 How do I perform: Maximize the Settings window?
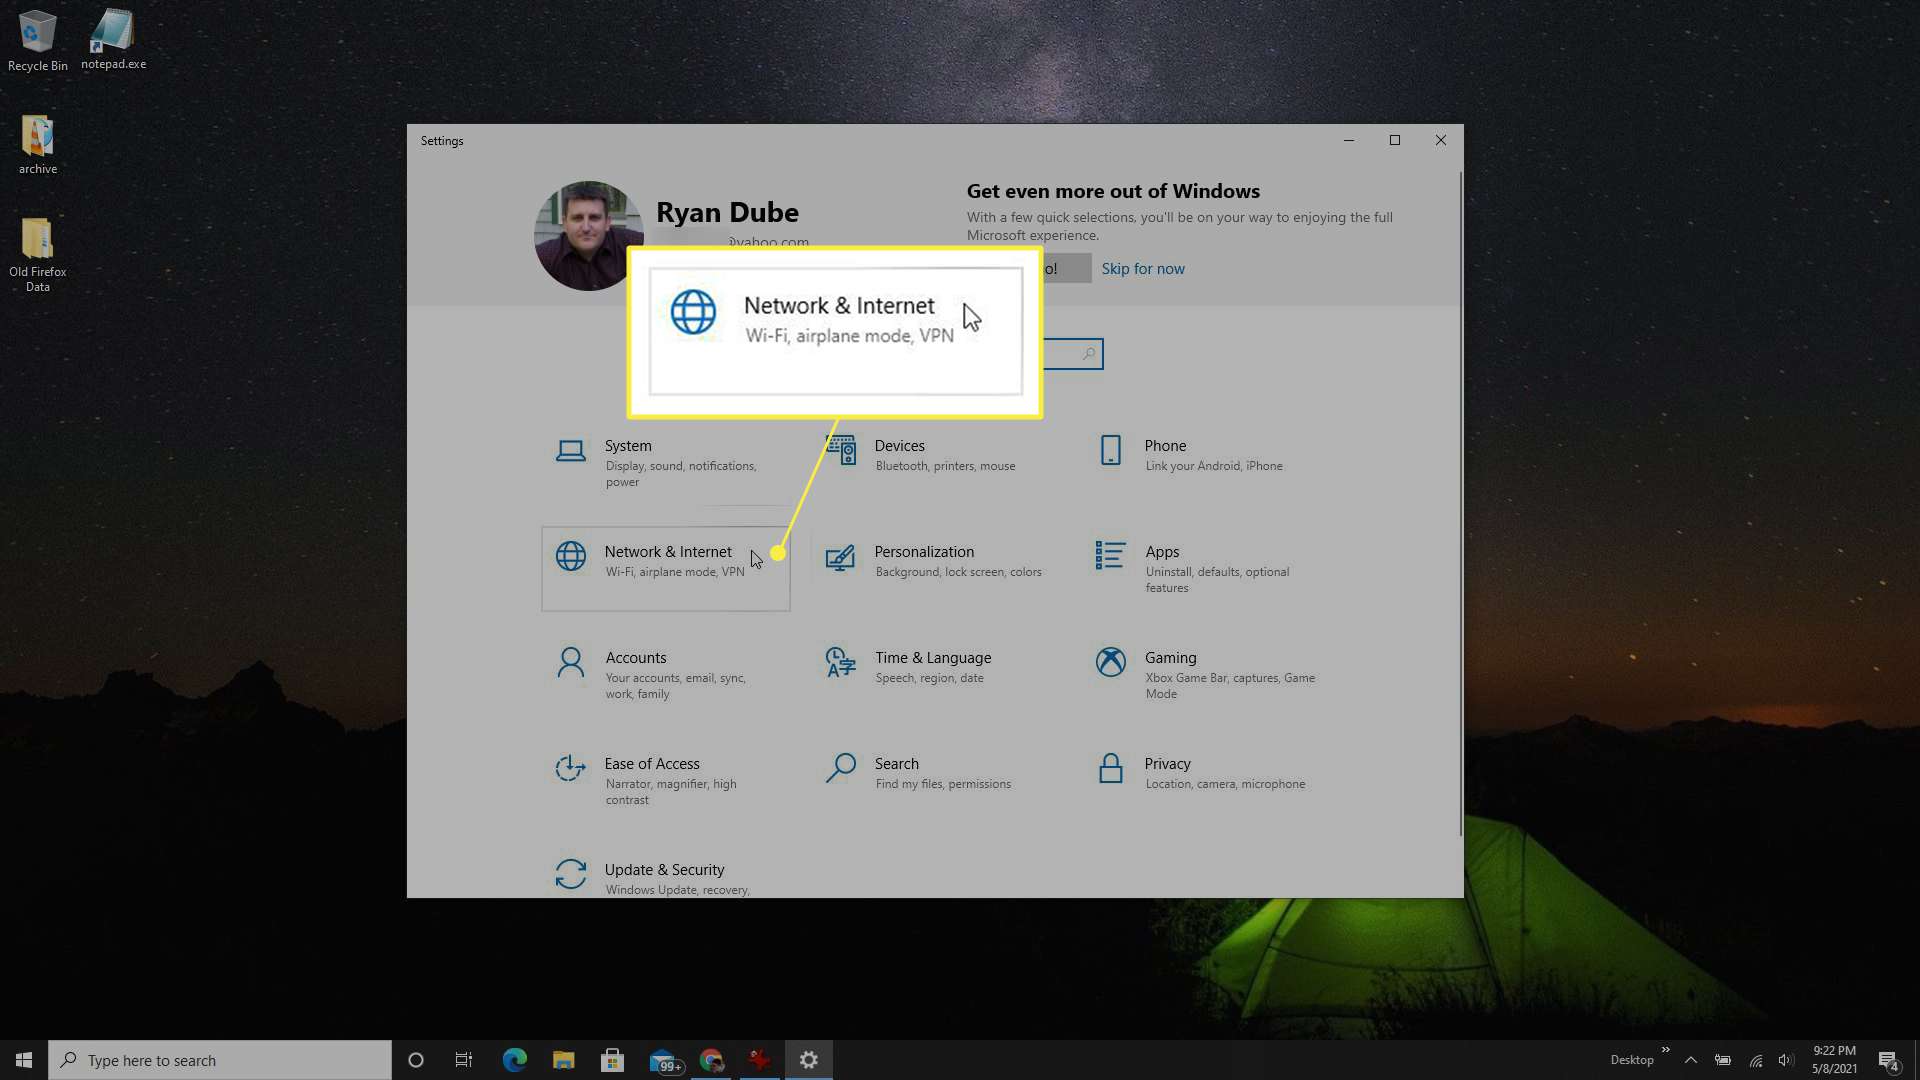pyautogui.click(x=1395, y=140)
